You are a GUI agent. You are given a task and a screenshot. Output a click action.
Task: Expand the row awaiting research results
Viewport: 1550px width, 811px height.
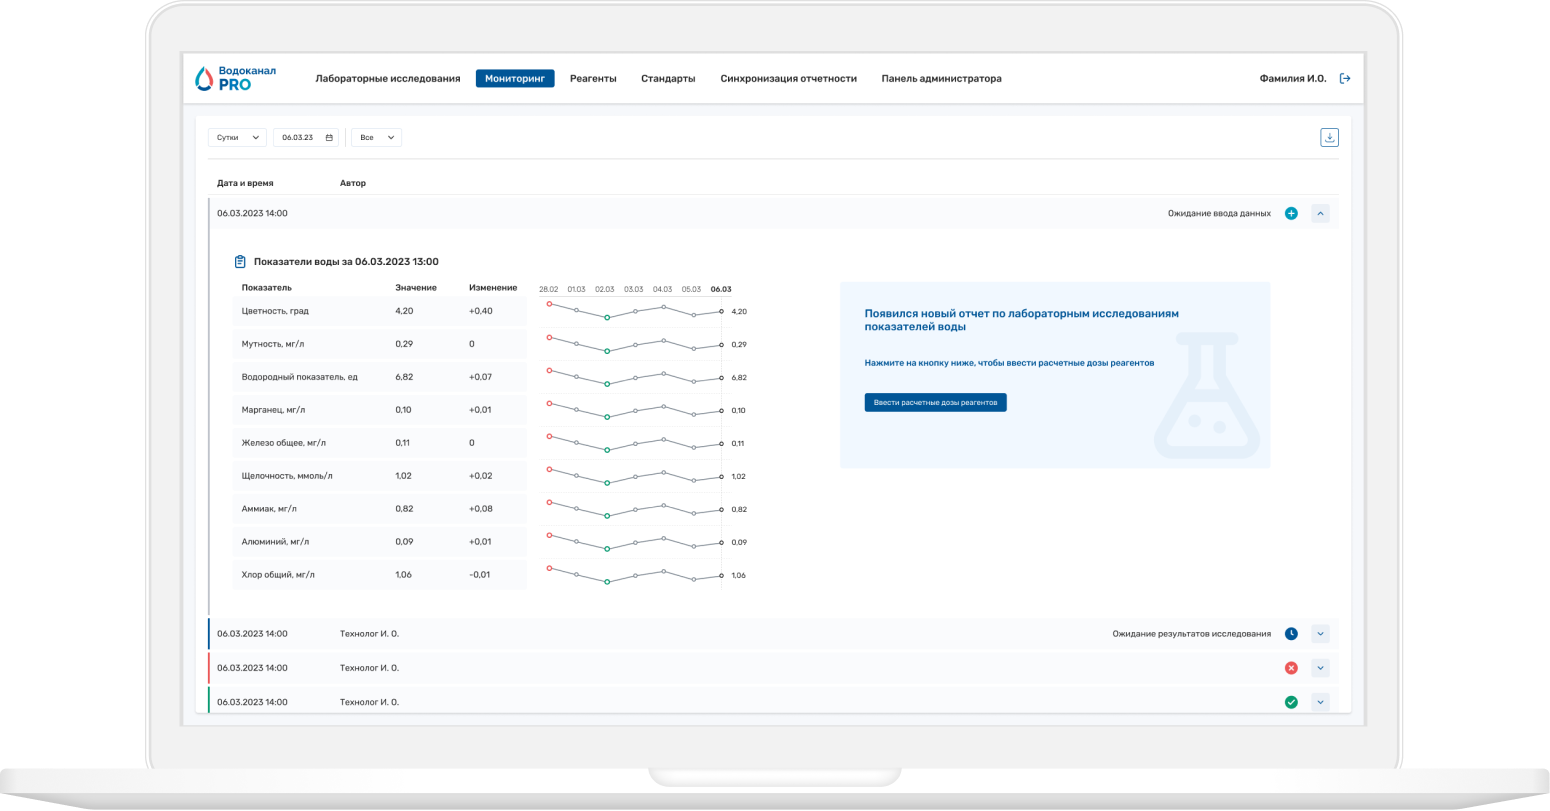click(1320, 634)
